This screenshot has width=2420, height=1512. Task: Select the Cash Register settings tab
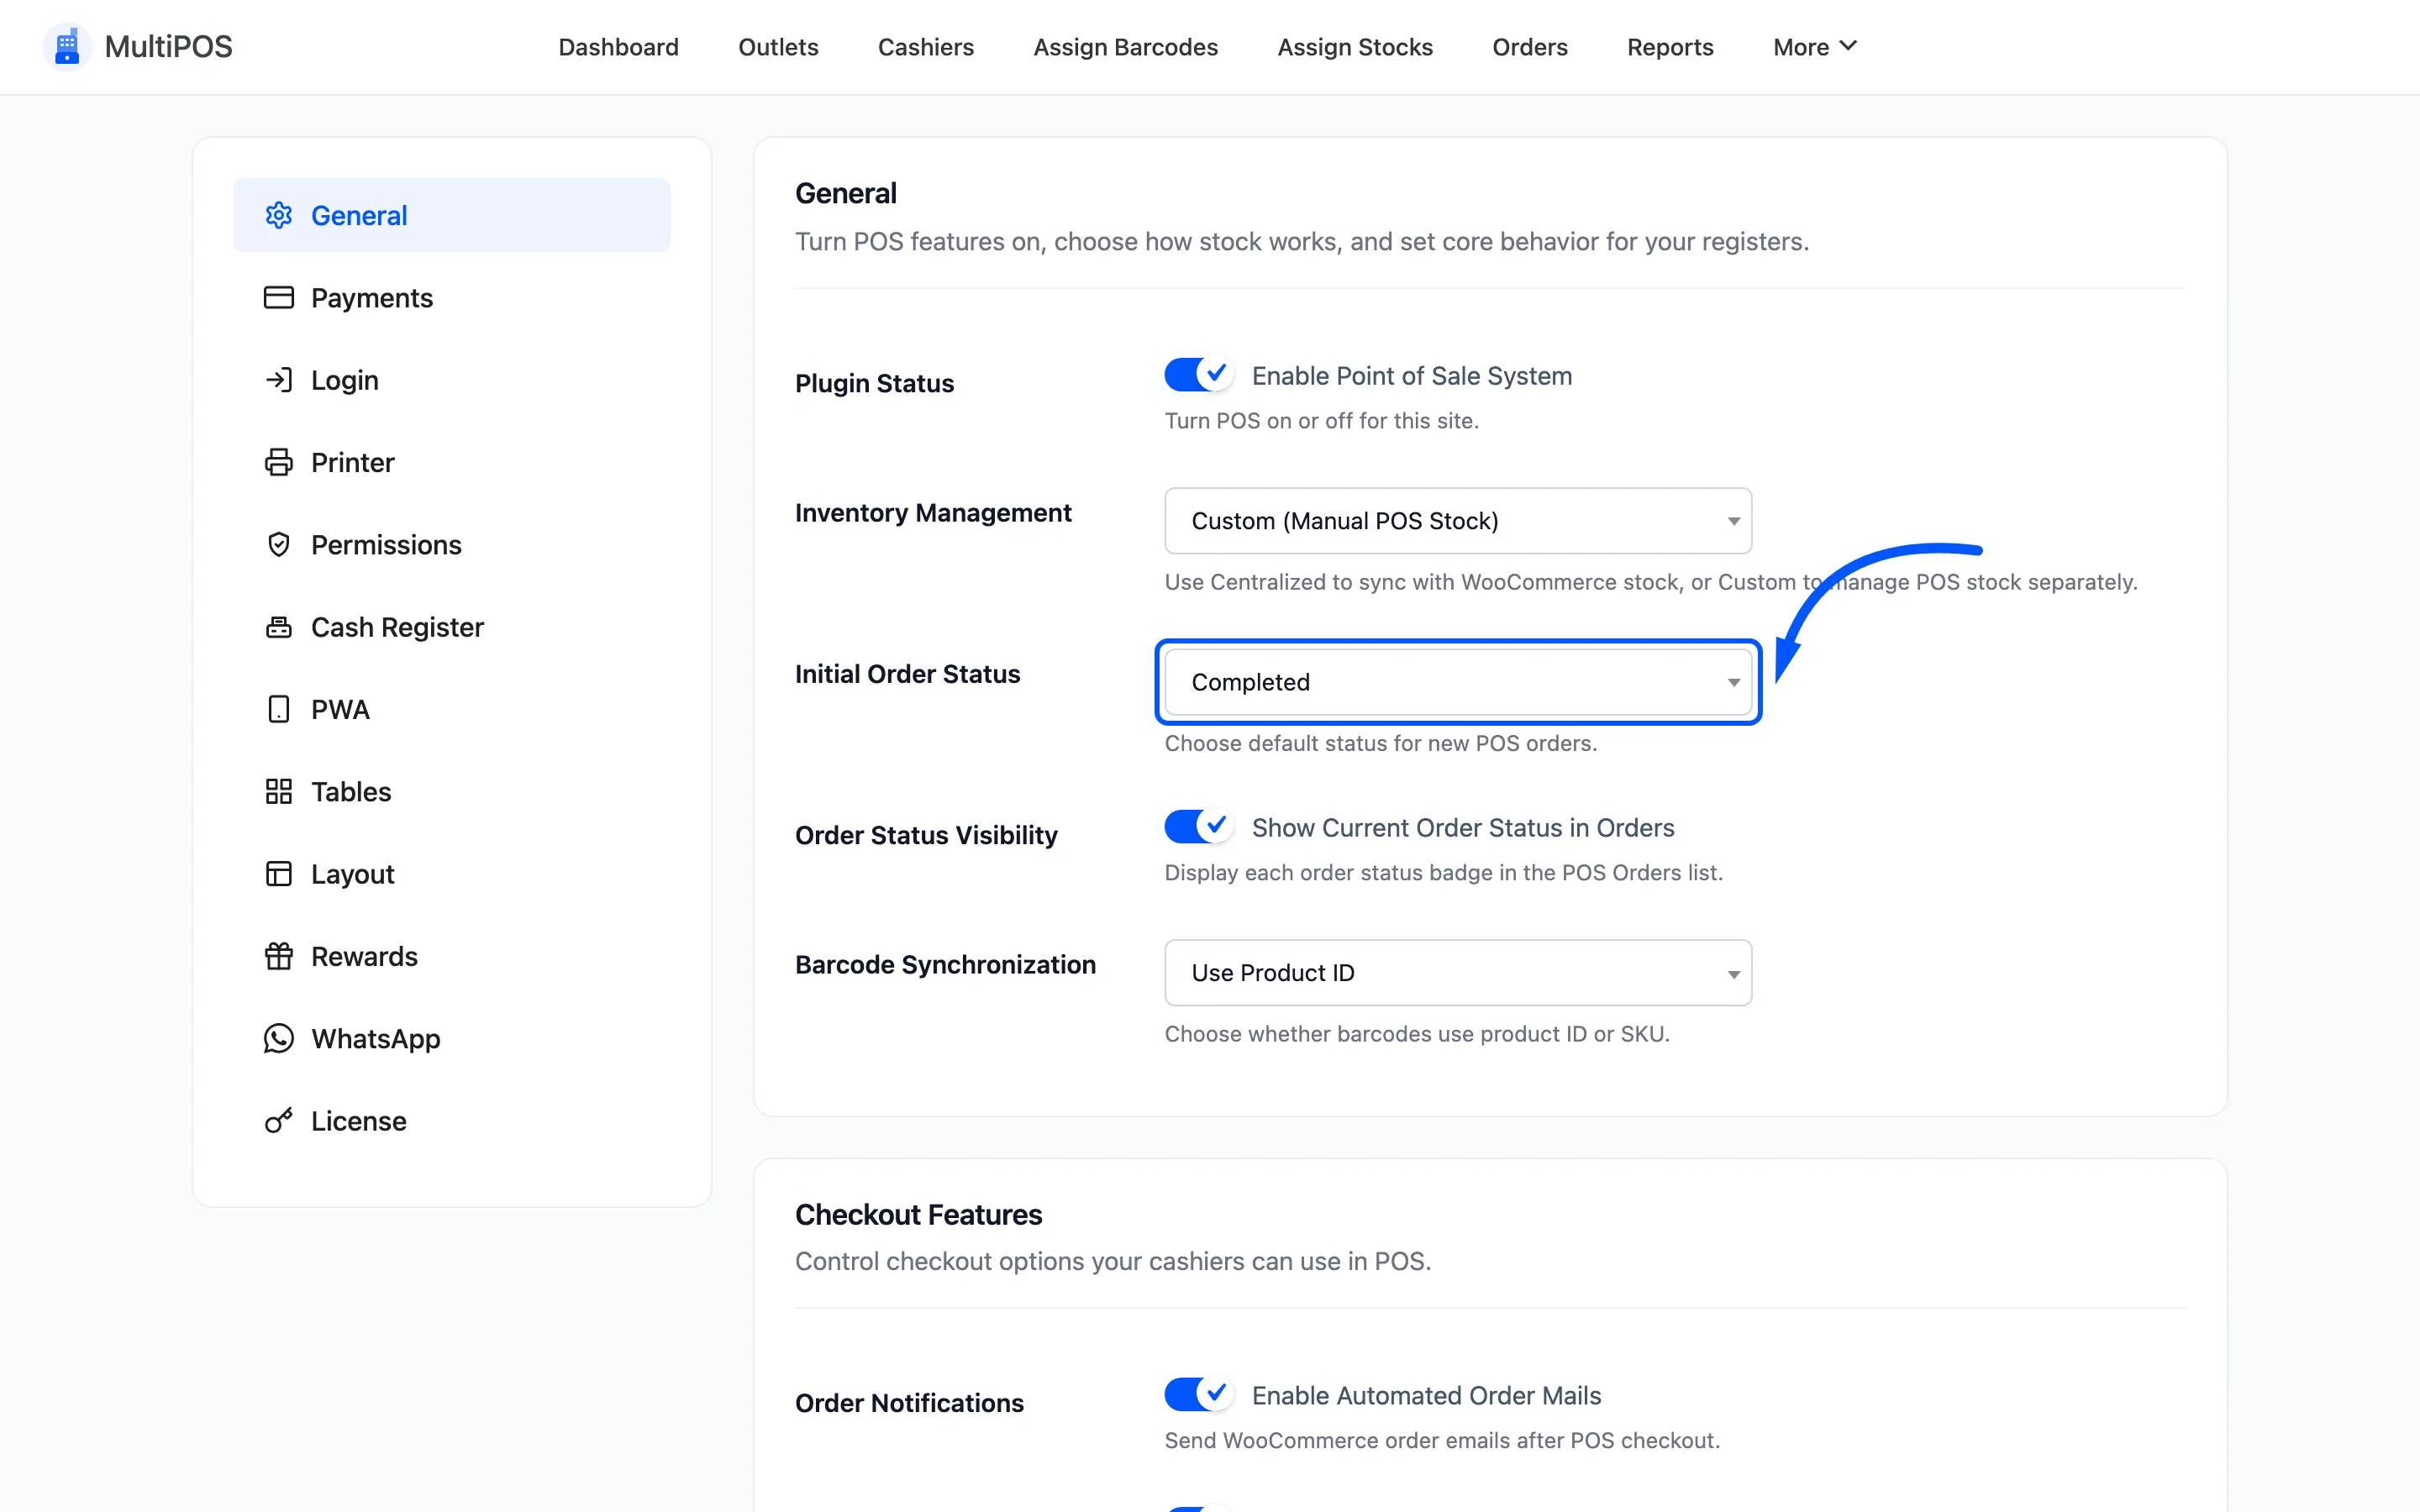(x=452, y=627)
